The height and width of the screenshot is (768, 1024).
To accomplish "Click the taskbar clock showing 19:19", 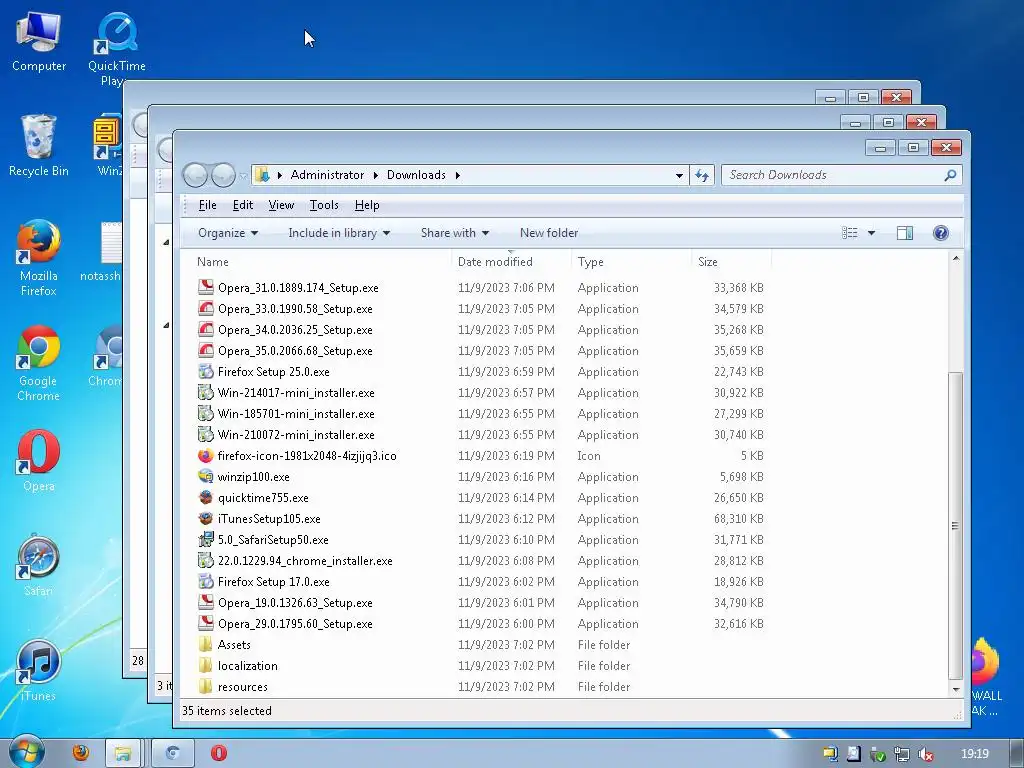I will pyautogui.click(x=975, y=754).
